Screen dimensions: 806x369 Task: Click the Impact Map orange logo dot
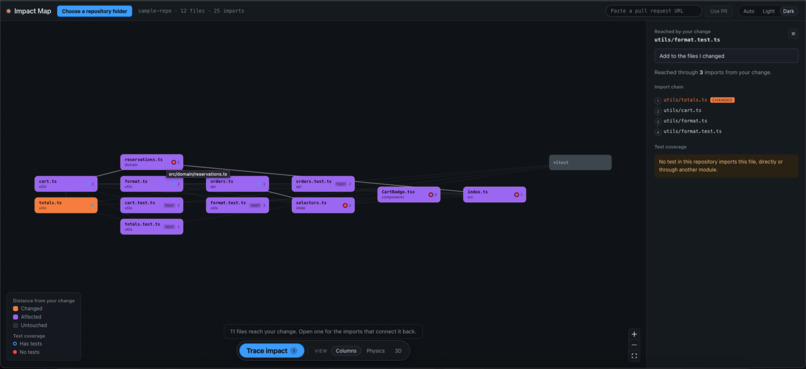click(x=8, y=11)
